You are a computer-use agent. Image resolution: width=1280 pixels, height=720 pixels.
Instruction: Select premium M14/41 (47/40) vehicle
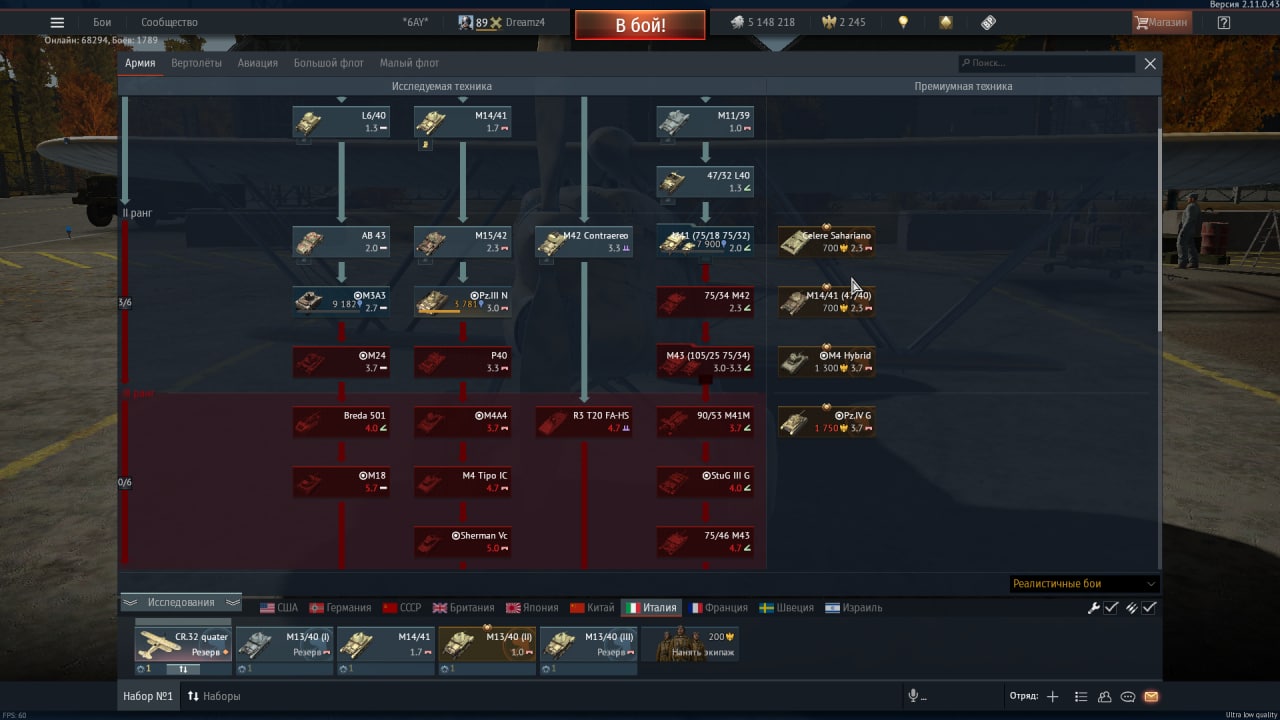[827, 302]
